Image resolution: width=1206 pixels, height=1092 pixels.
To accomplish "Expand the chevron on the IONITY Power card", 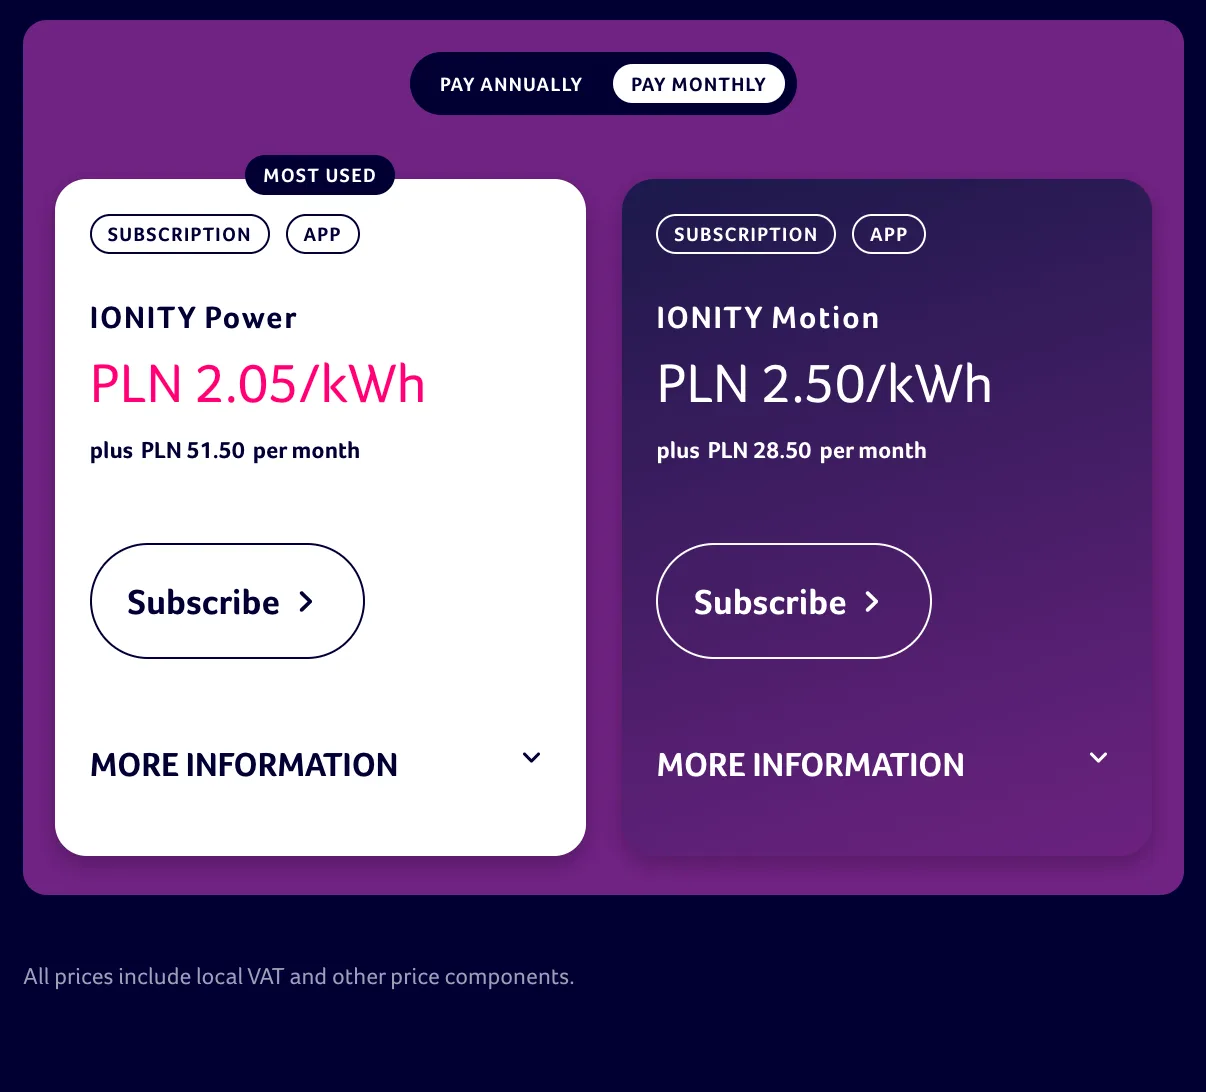I will (x=531, y=758).
